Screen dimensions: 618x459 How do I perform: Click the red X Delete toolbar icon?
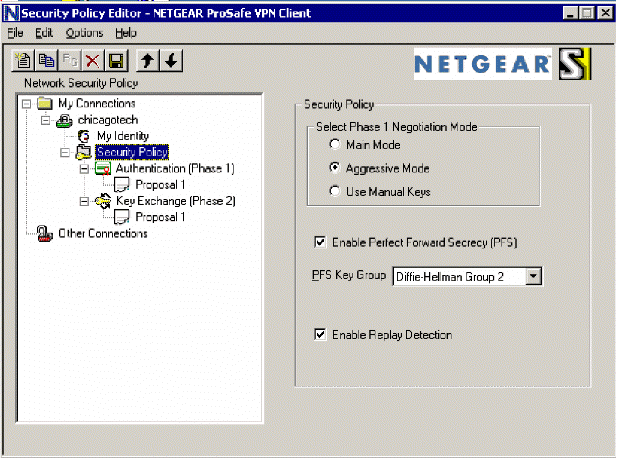click(x=93, y=61)
